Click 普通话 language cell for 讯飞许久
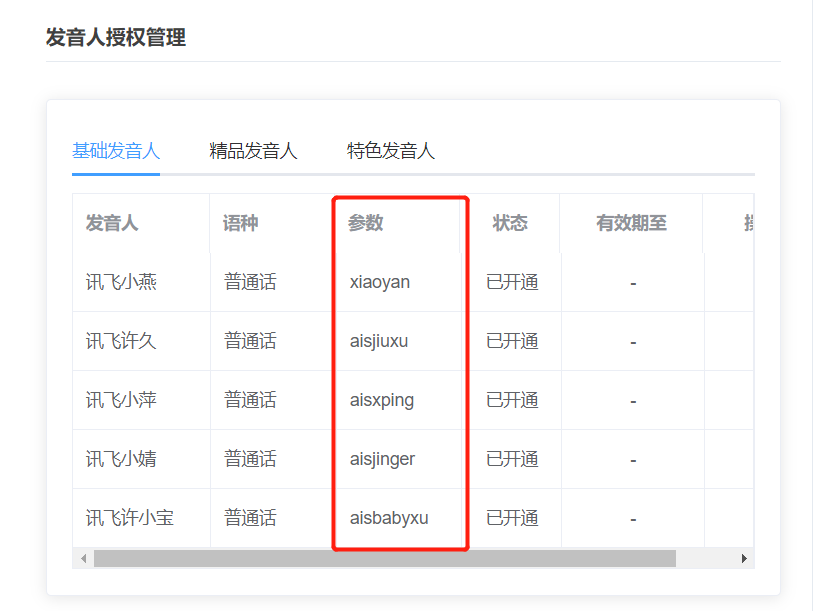The height and width of the screenshot is (611, 836). pos(250,341)
